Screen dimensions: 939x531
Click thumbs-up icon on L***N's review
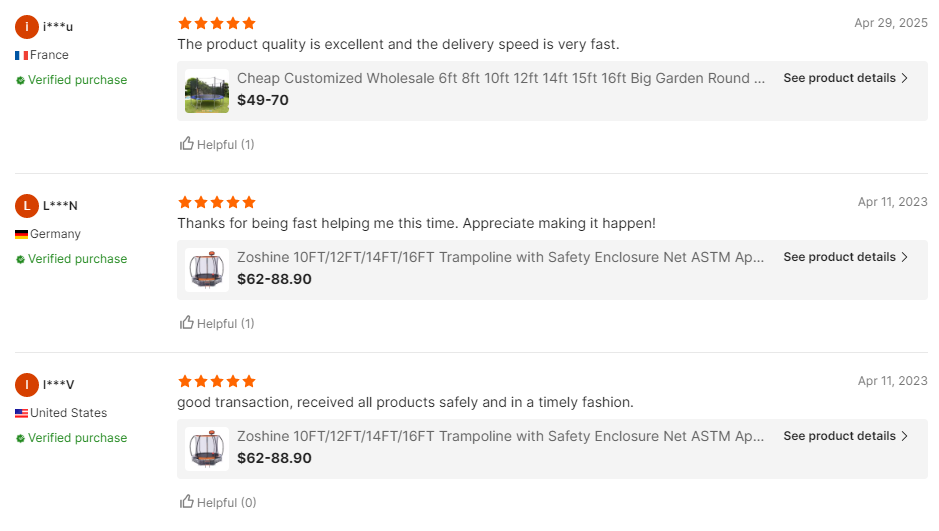[x=187, y=323]
